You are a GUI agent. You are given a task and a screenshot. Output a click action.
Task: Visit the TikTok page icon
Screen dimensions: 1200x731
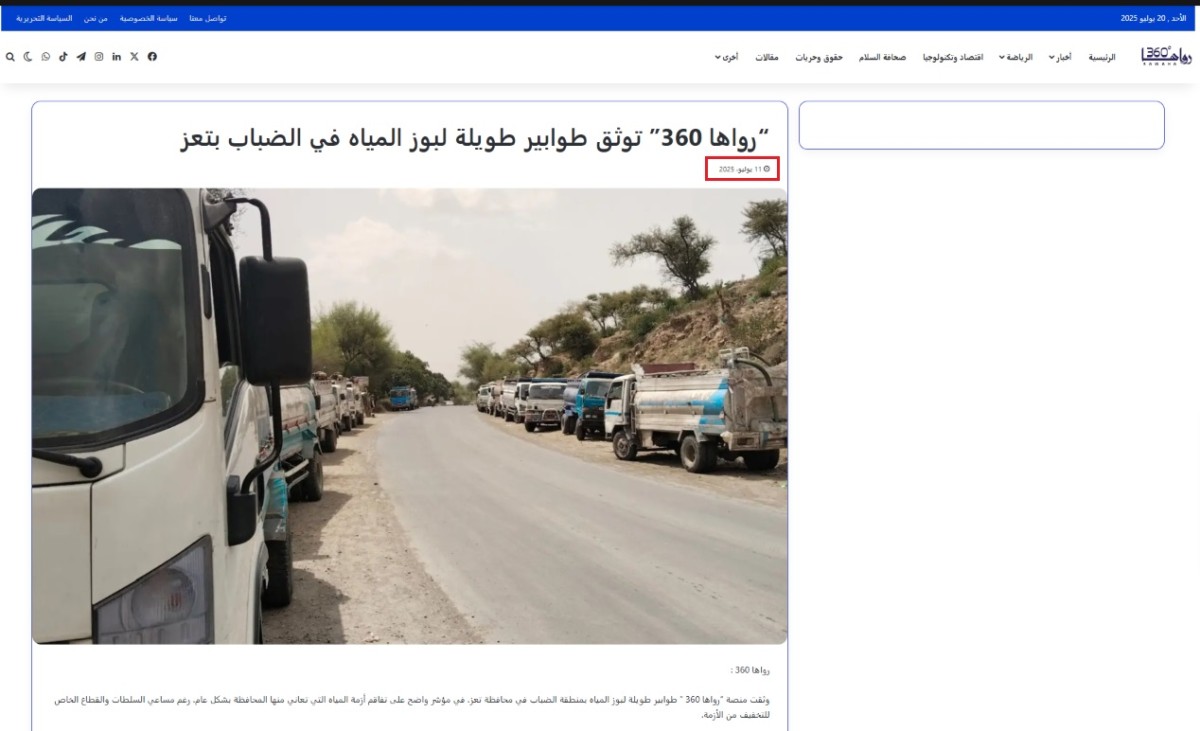tap(63, 57)
